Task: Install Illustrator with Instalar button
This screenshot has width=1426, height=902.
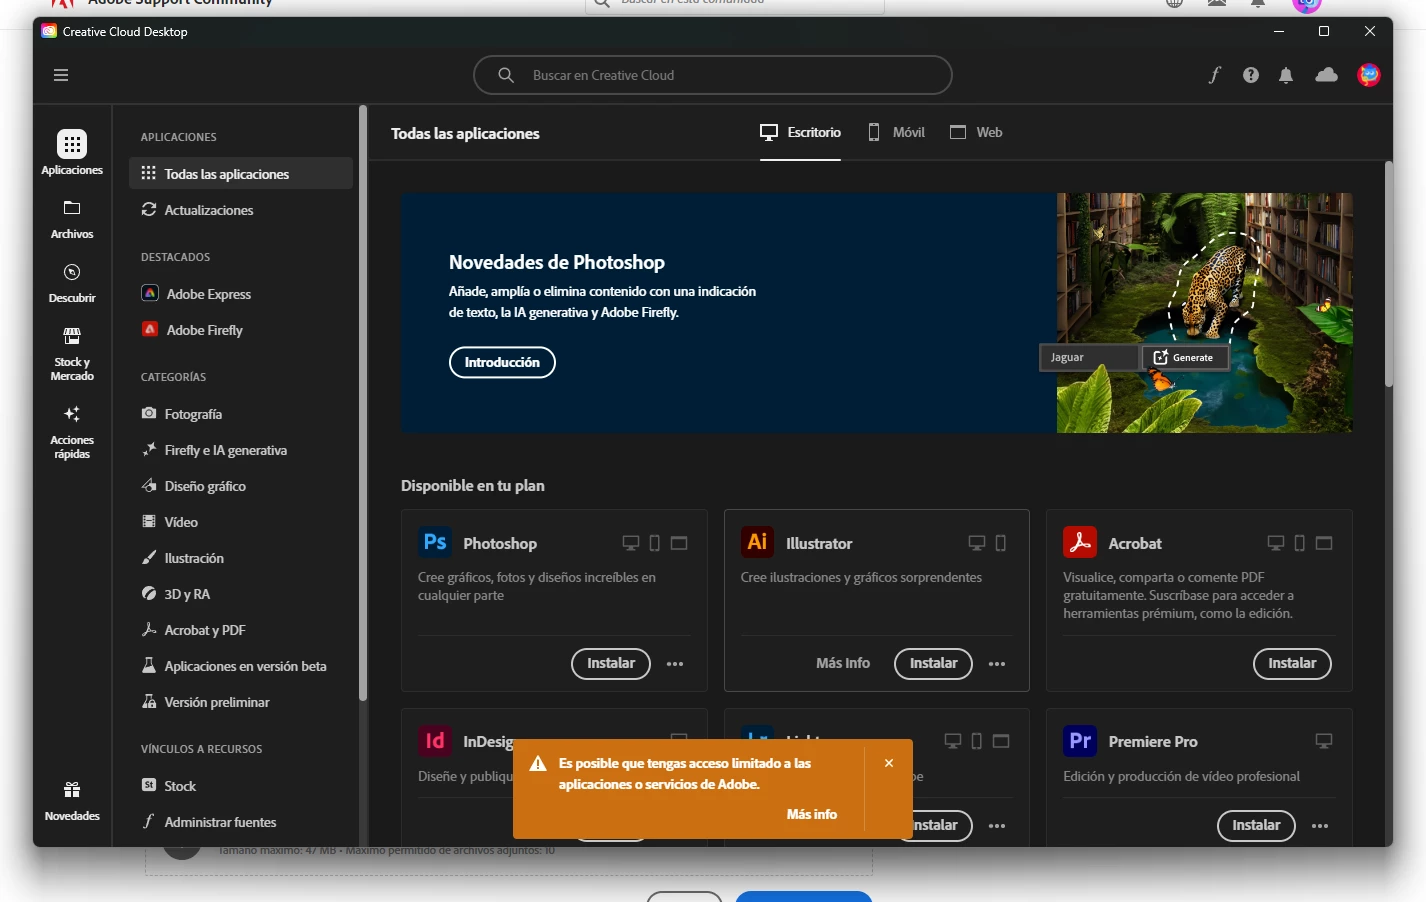Action: coord(933,663)
